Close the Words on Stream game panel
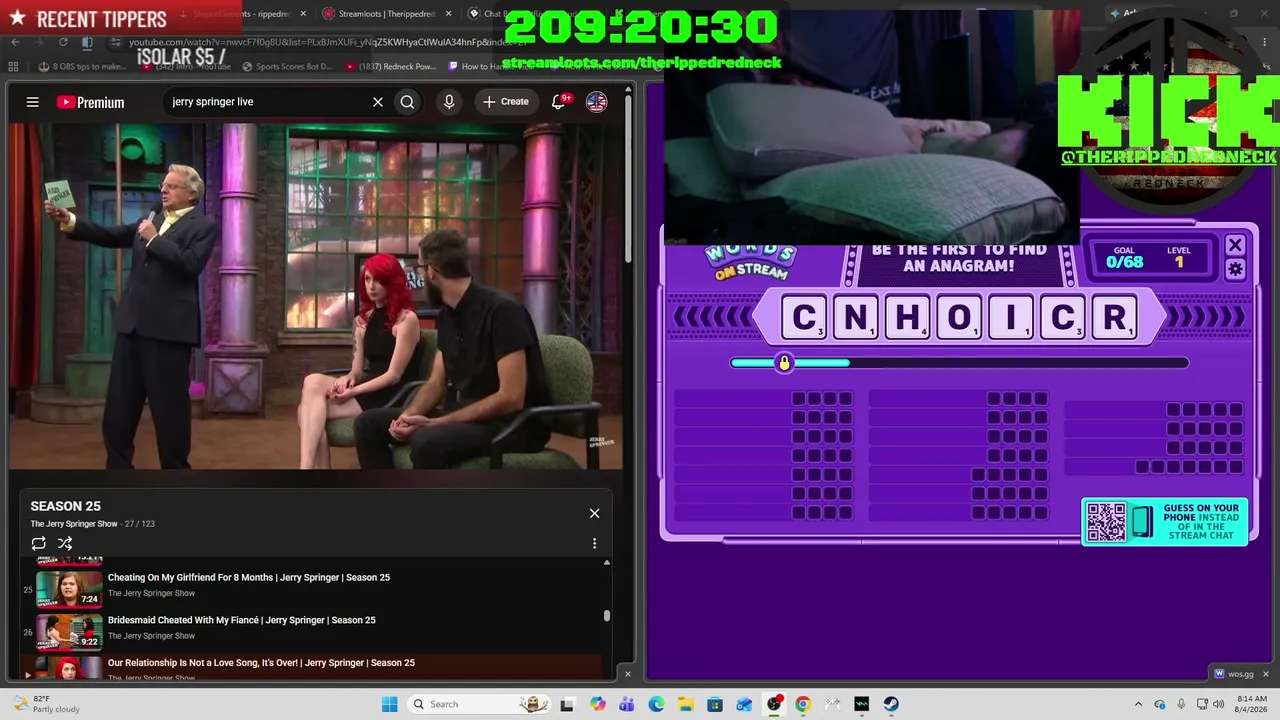Image resolution: width=1280 pixels, height=720 pixels. tap(1235, 246)
